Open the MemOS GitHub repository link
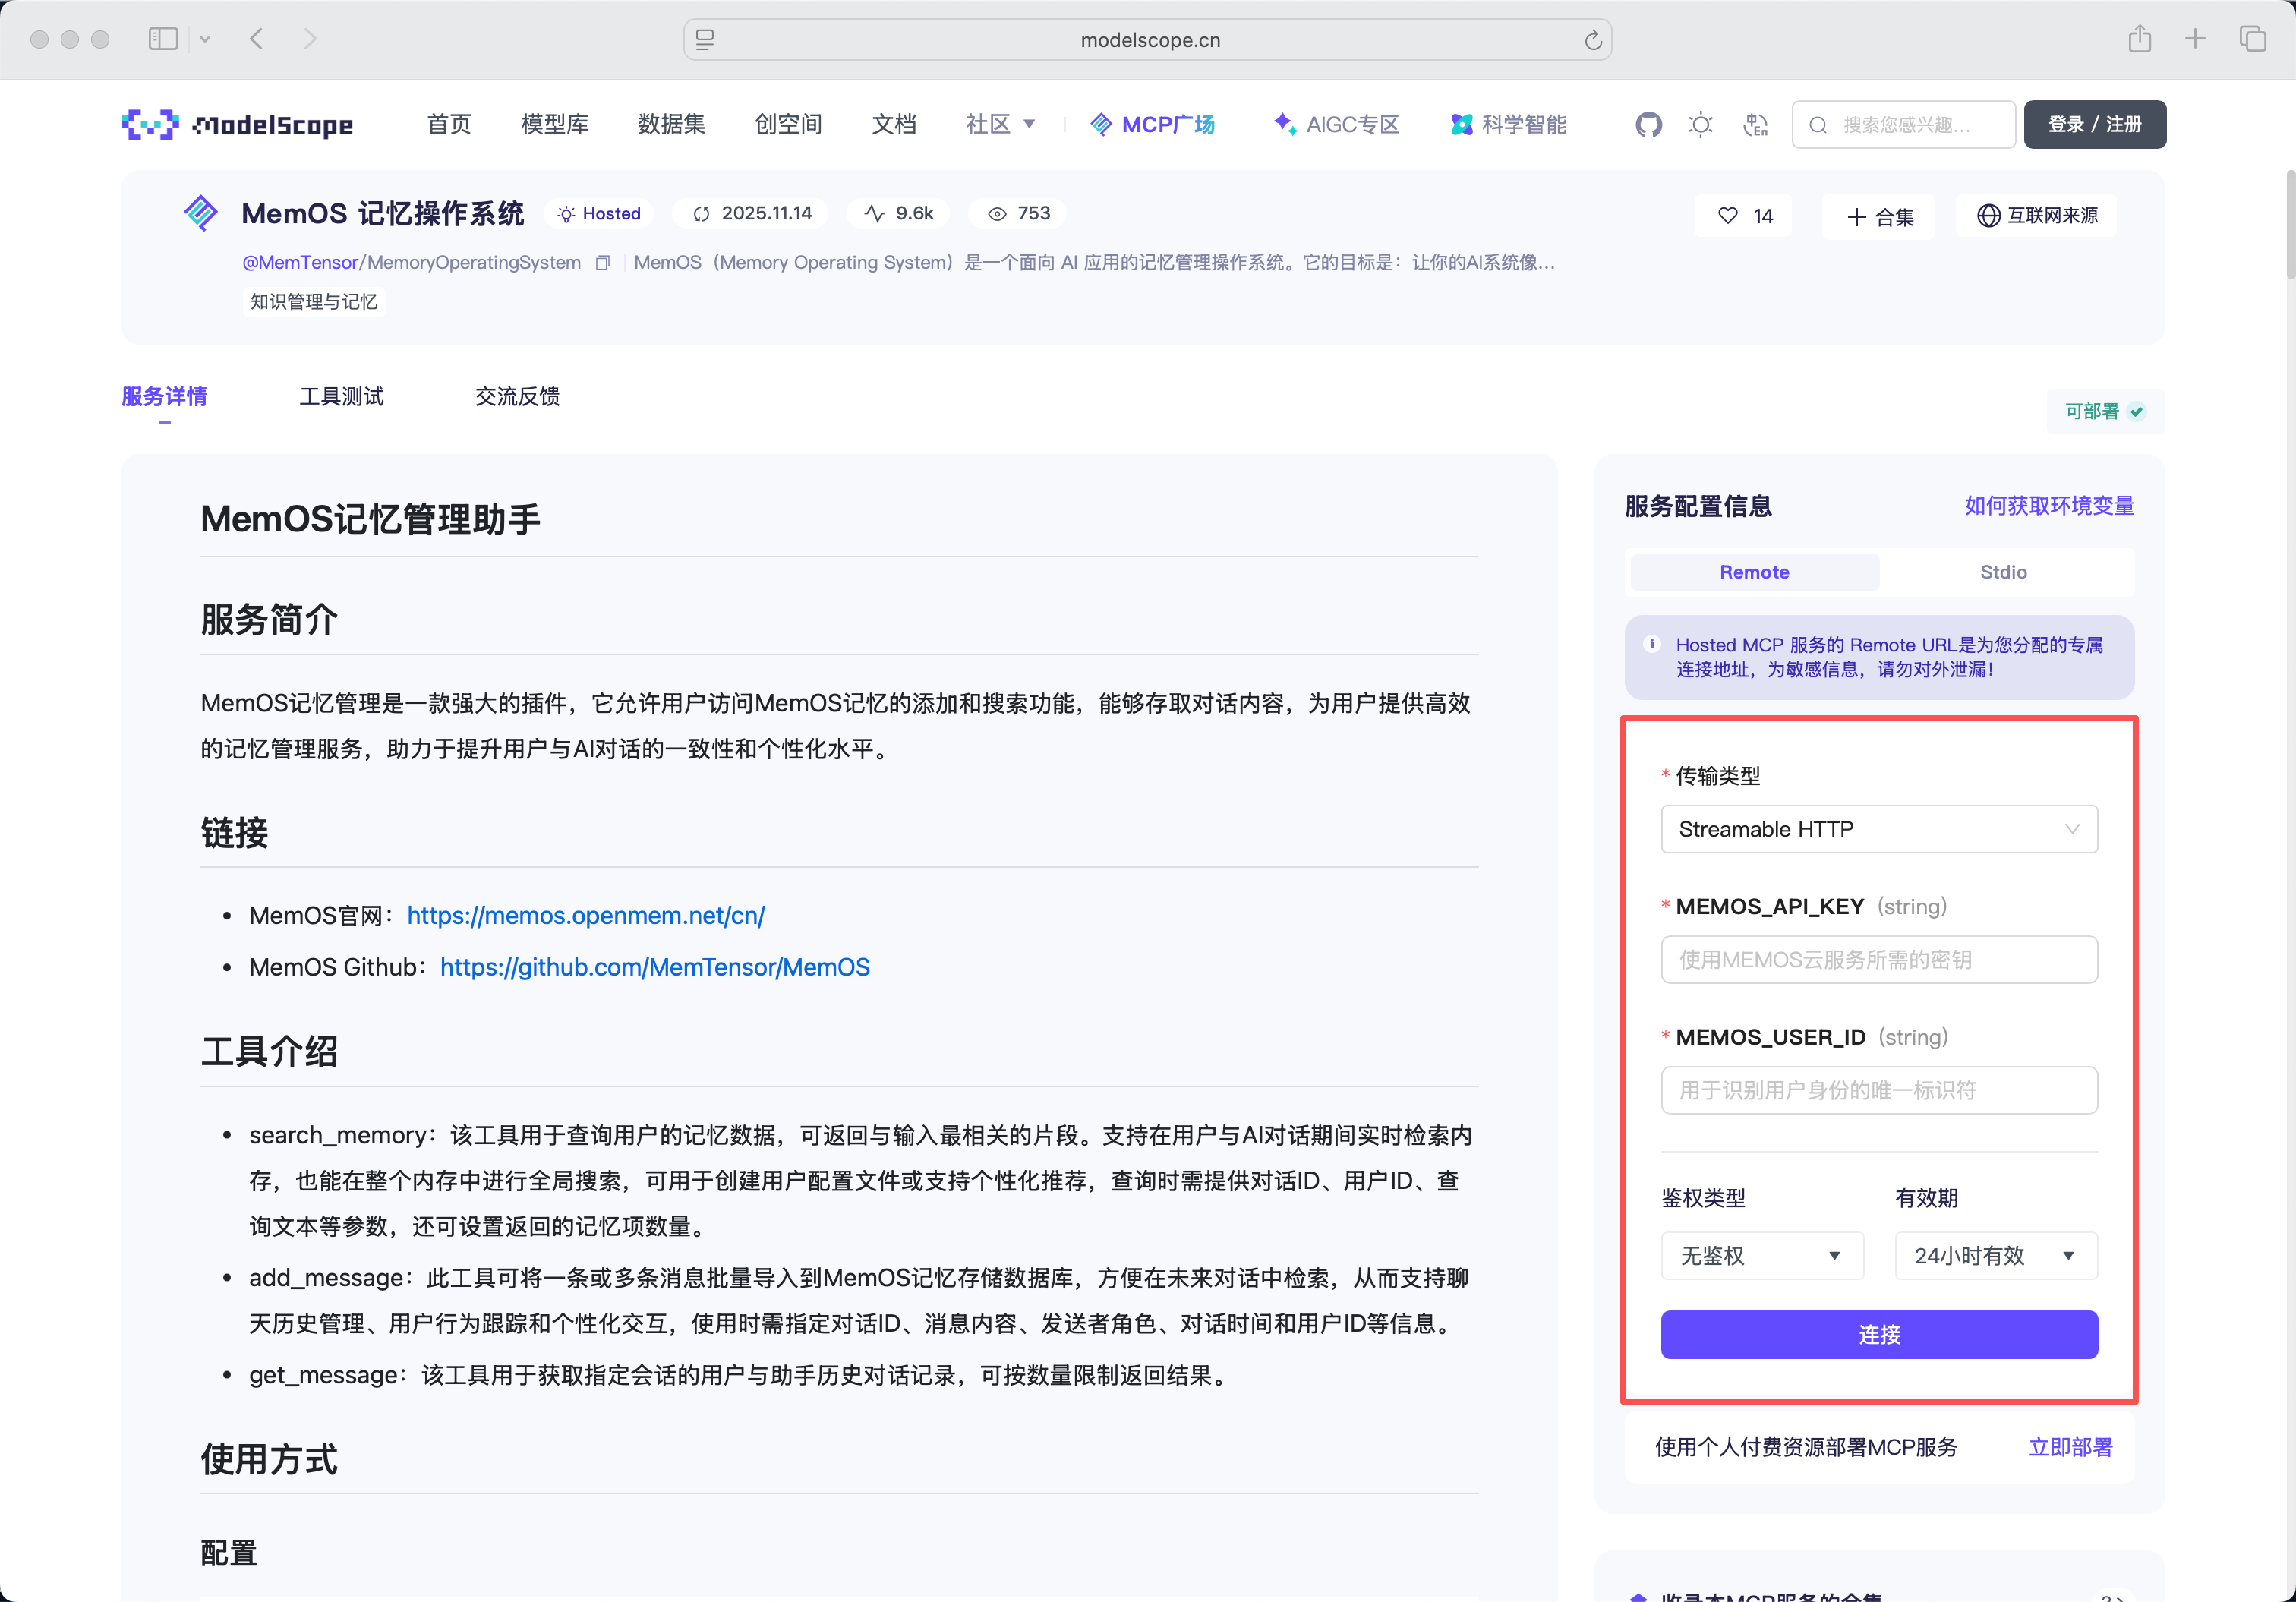Image resolution: width=2296 pixels, height=1602 pixels. 654,967
